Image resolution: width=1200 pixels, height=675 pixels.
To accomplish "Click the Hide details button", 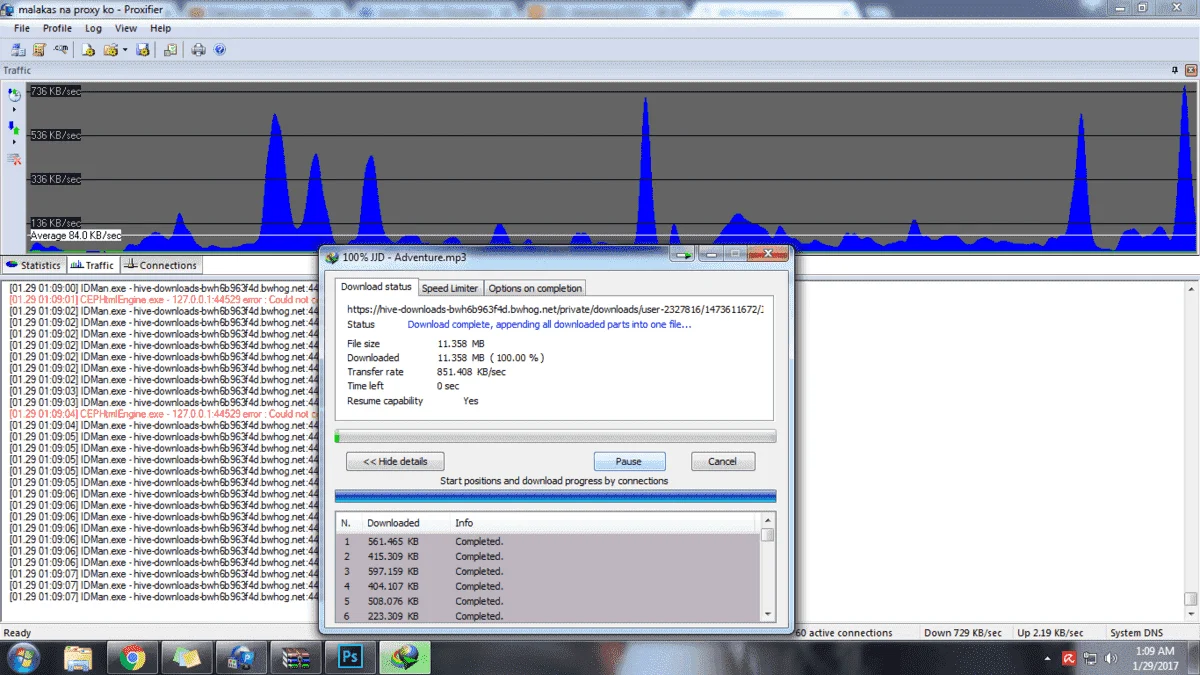I will pos(395,461).
